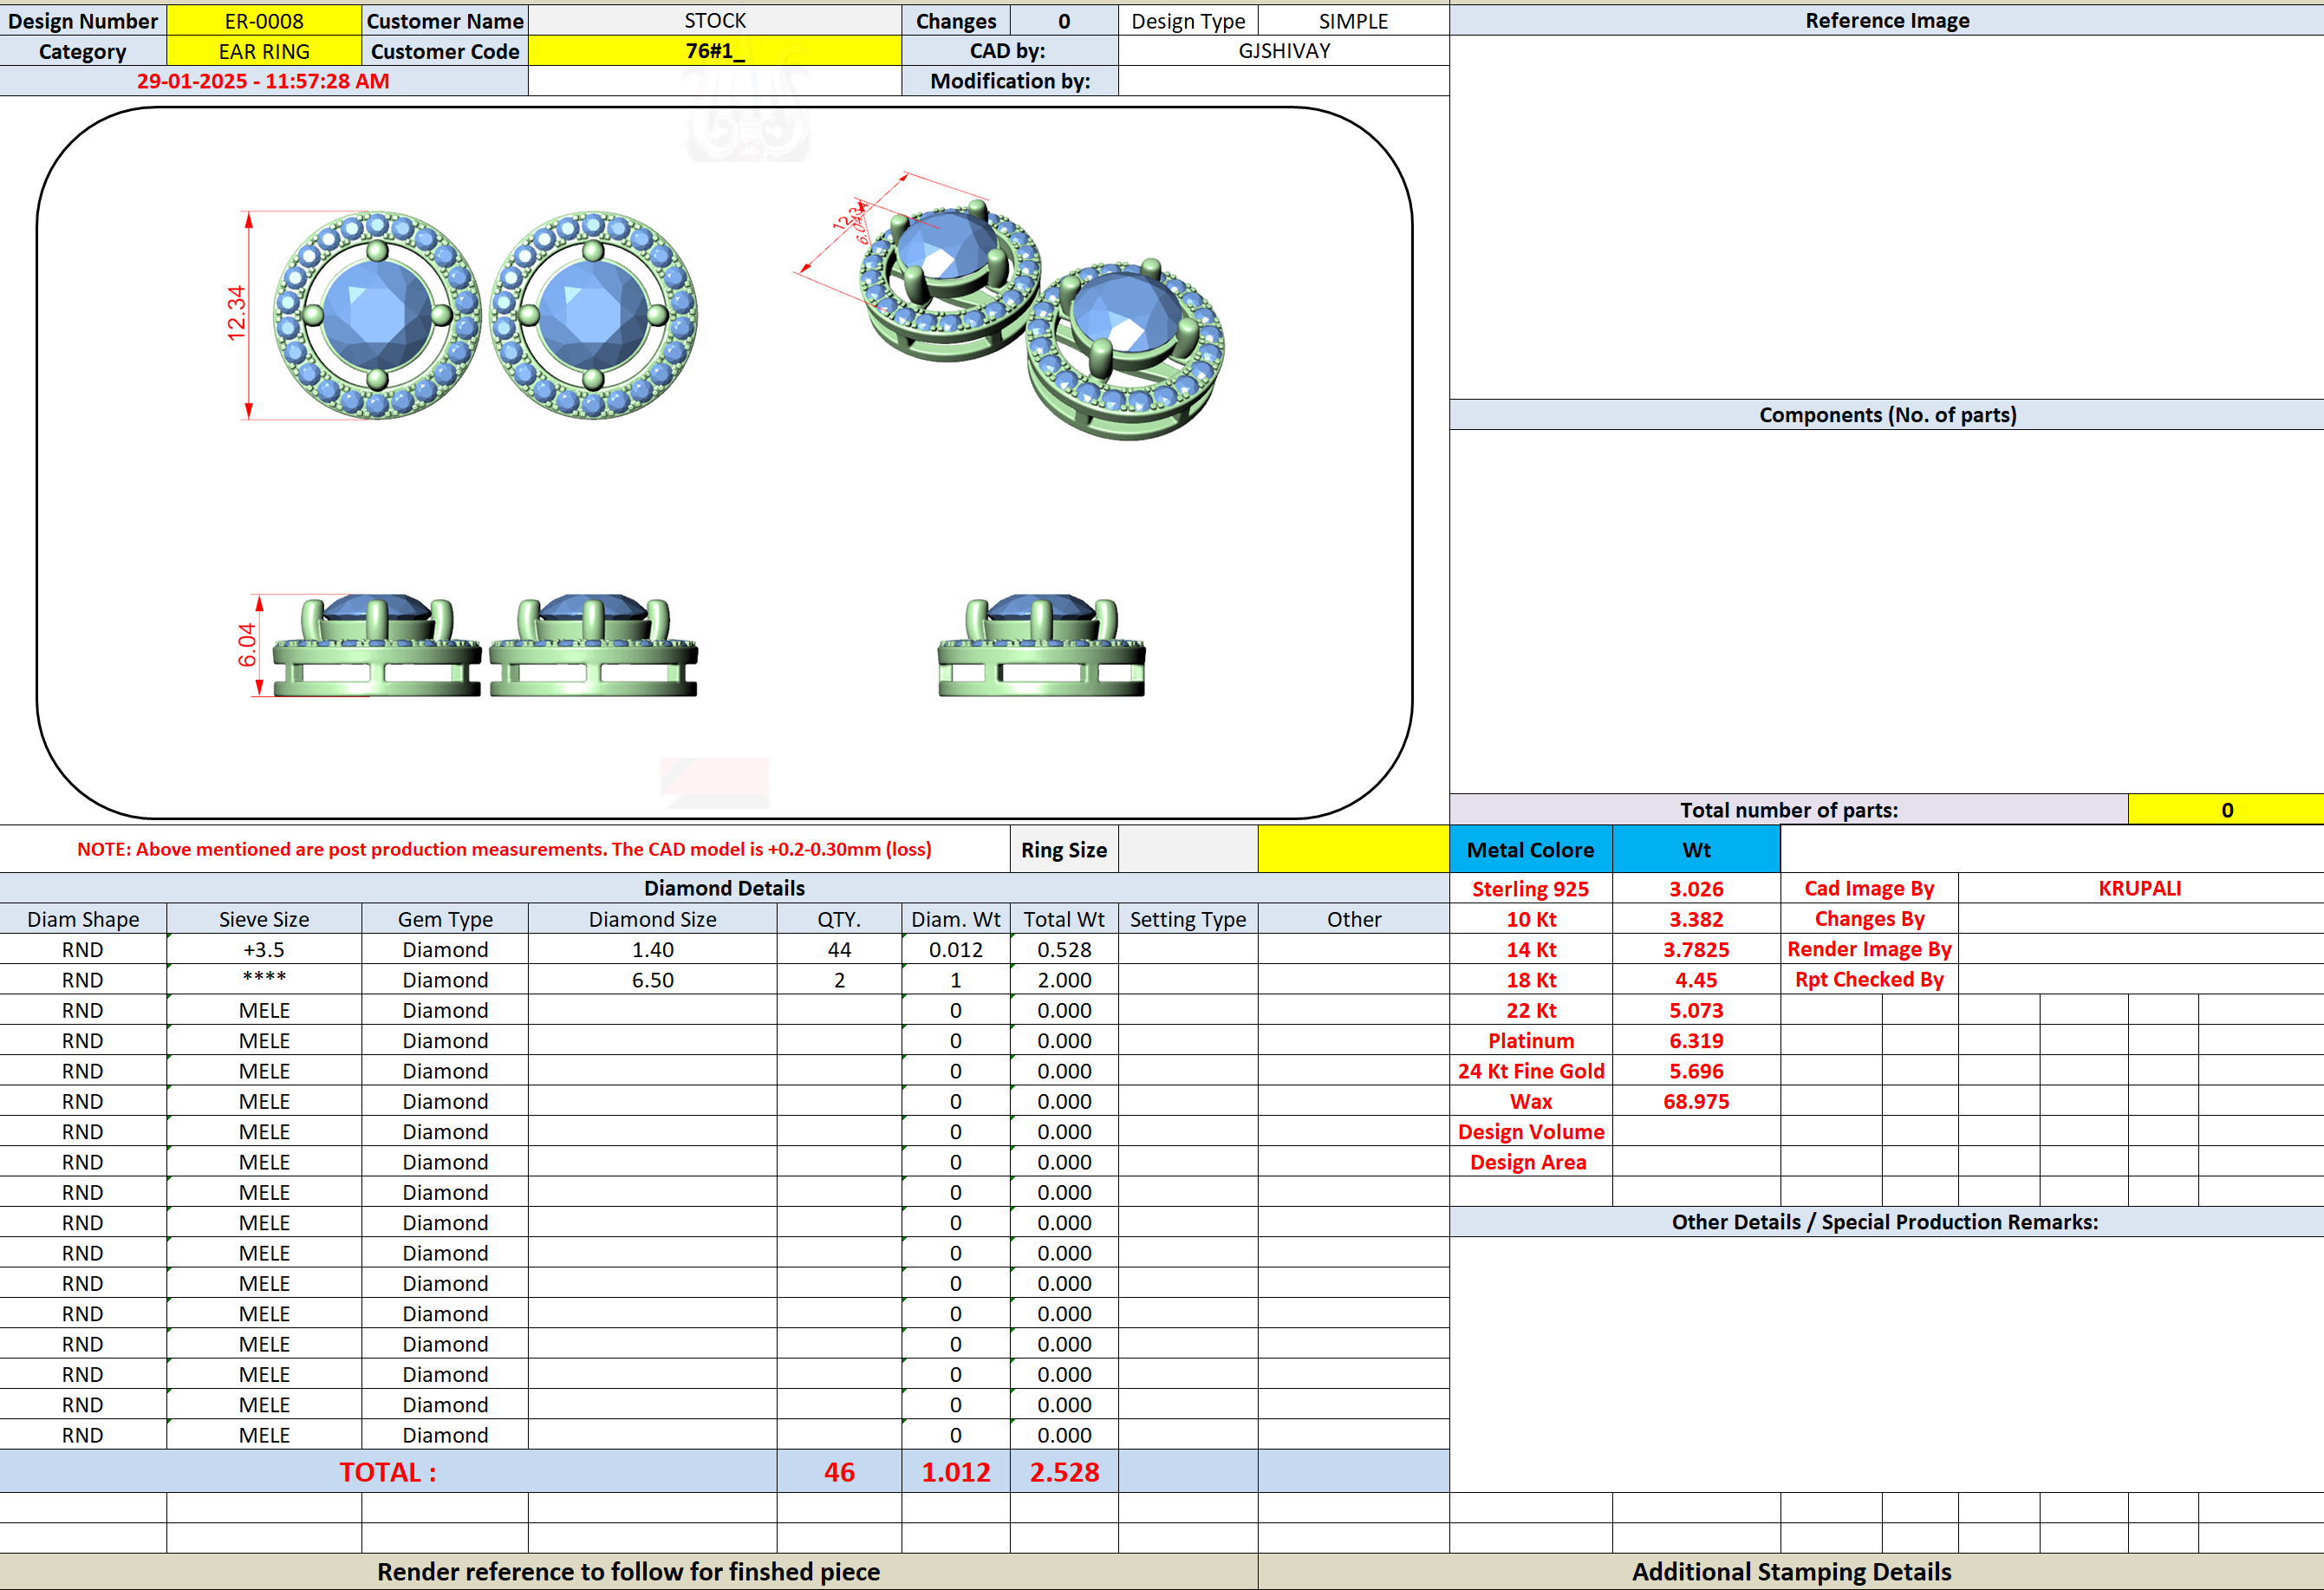Select the CAD by value GJSHIVAY
Viewport: 2324px width, 1590px height.
1284,51
